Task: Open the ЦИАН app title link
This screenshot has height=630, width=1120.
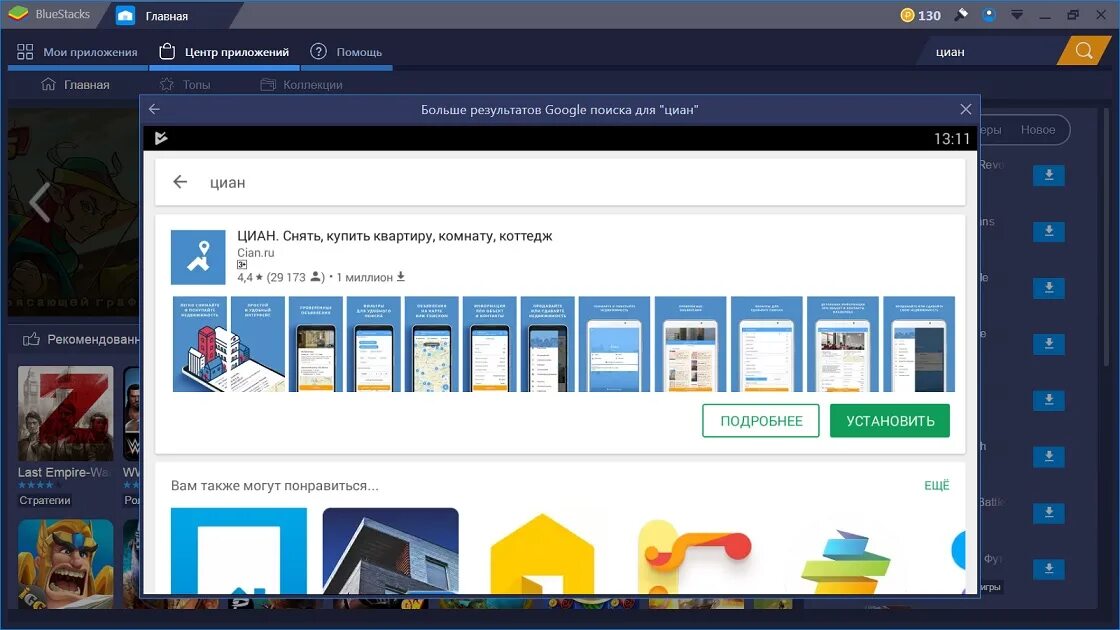Action: (x=394, y=236)
